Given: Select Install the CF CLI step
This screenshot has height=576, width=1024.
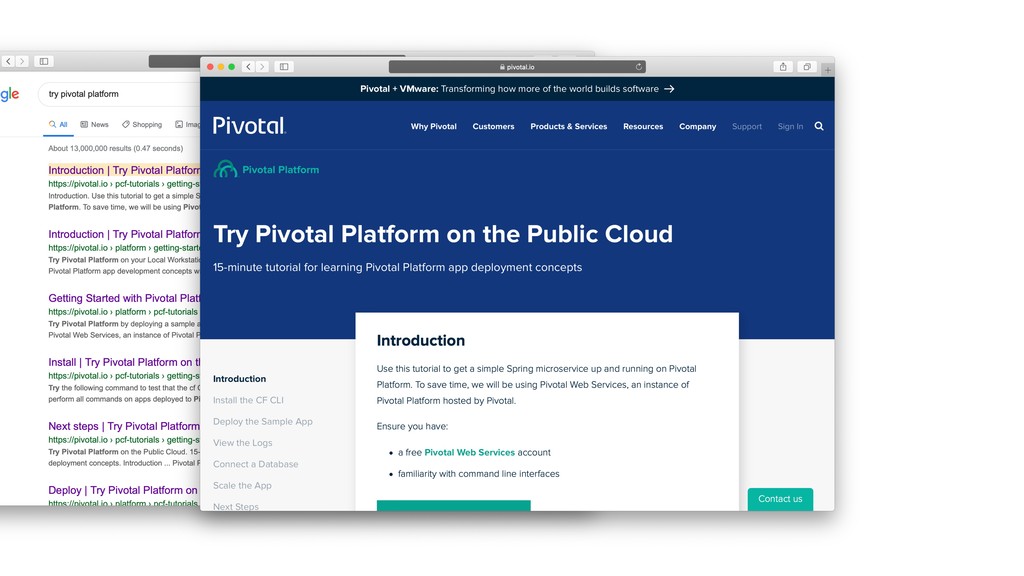Looking at the screenshot, I should tap(248, 400).
